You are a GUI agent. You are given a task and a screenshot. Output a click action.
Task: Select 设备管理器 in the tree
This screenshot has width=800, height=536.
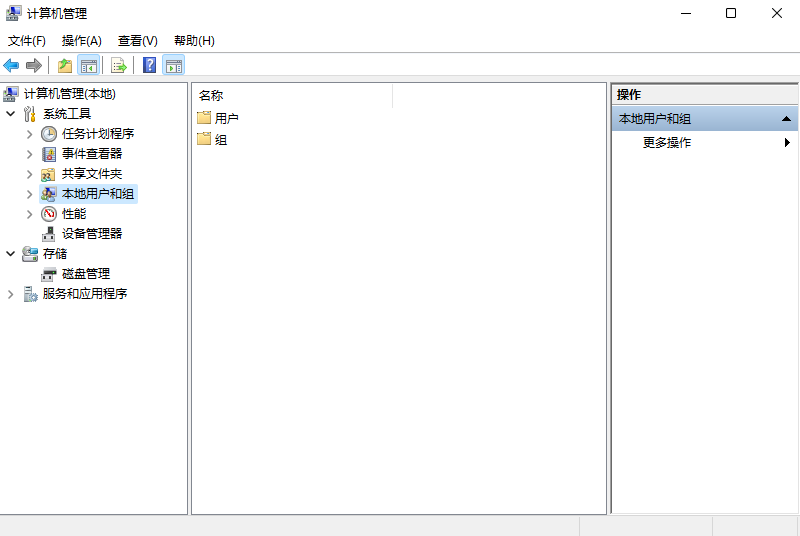[92, 234]
